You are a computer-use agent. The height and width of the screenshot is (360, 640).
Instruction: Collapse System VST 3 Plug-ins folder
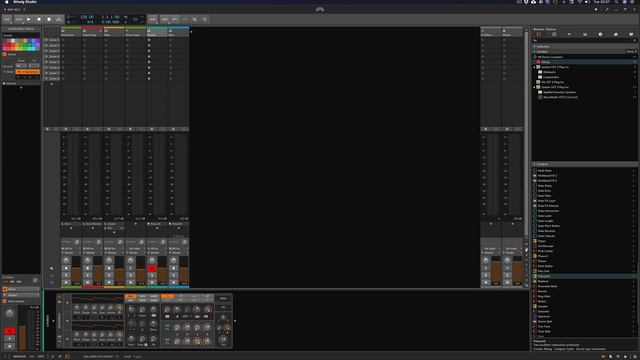click(x=534, y=87)
